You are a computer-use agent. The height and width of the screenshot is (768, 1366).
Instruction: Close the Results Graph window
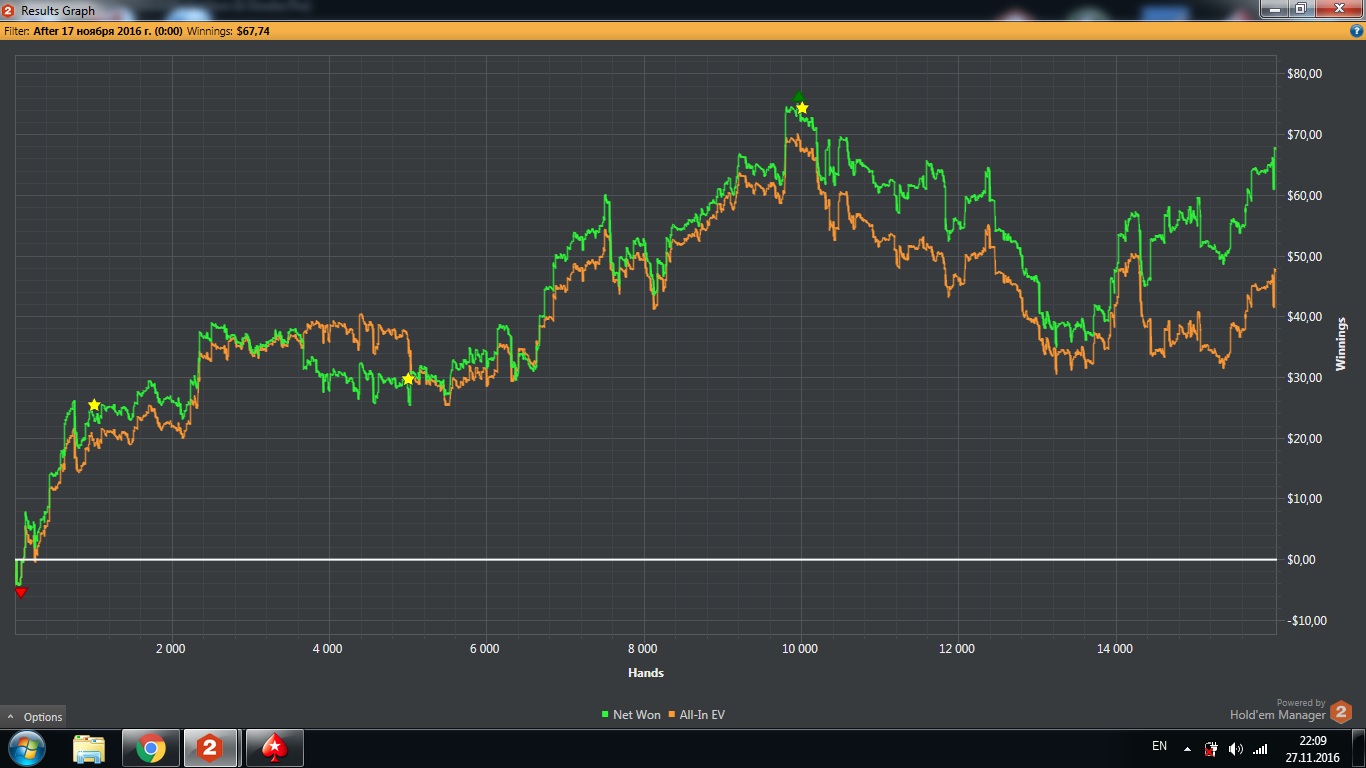[1338, 9]
